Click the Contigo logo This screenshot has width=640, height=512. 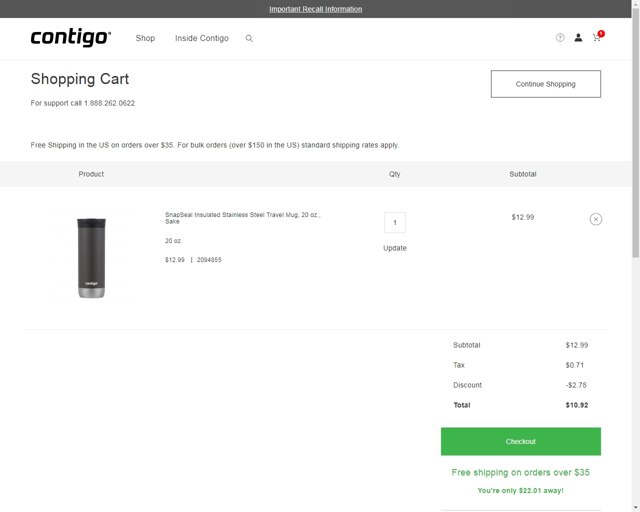click(x=71, y=38)
